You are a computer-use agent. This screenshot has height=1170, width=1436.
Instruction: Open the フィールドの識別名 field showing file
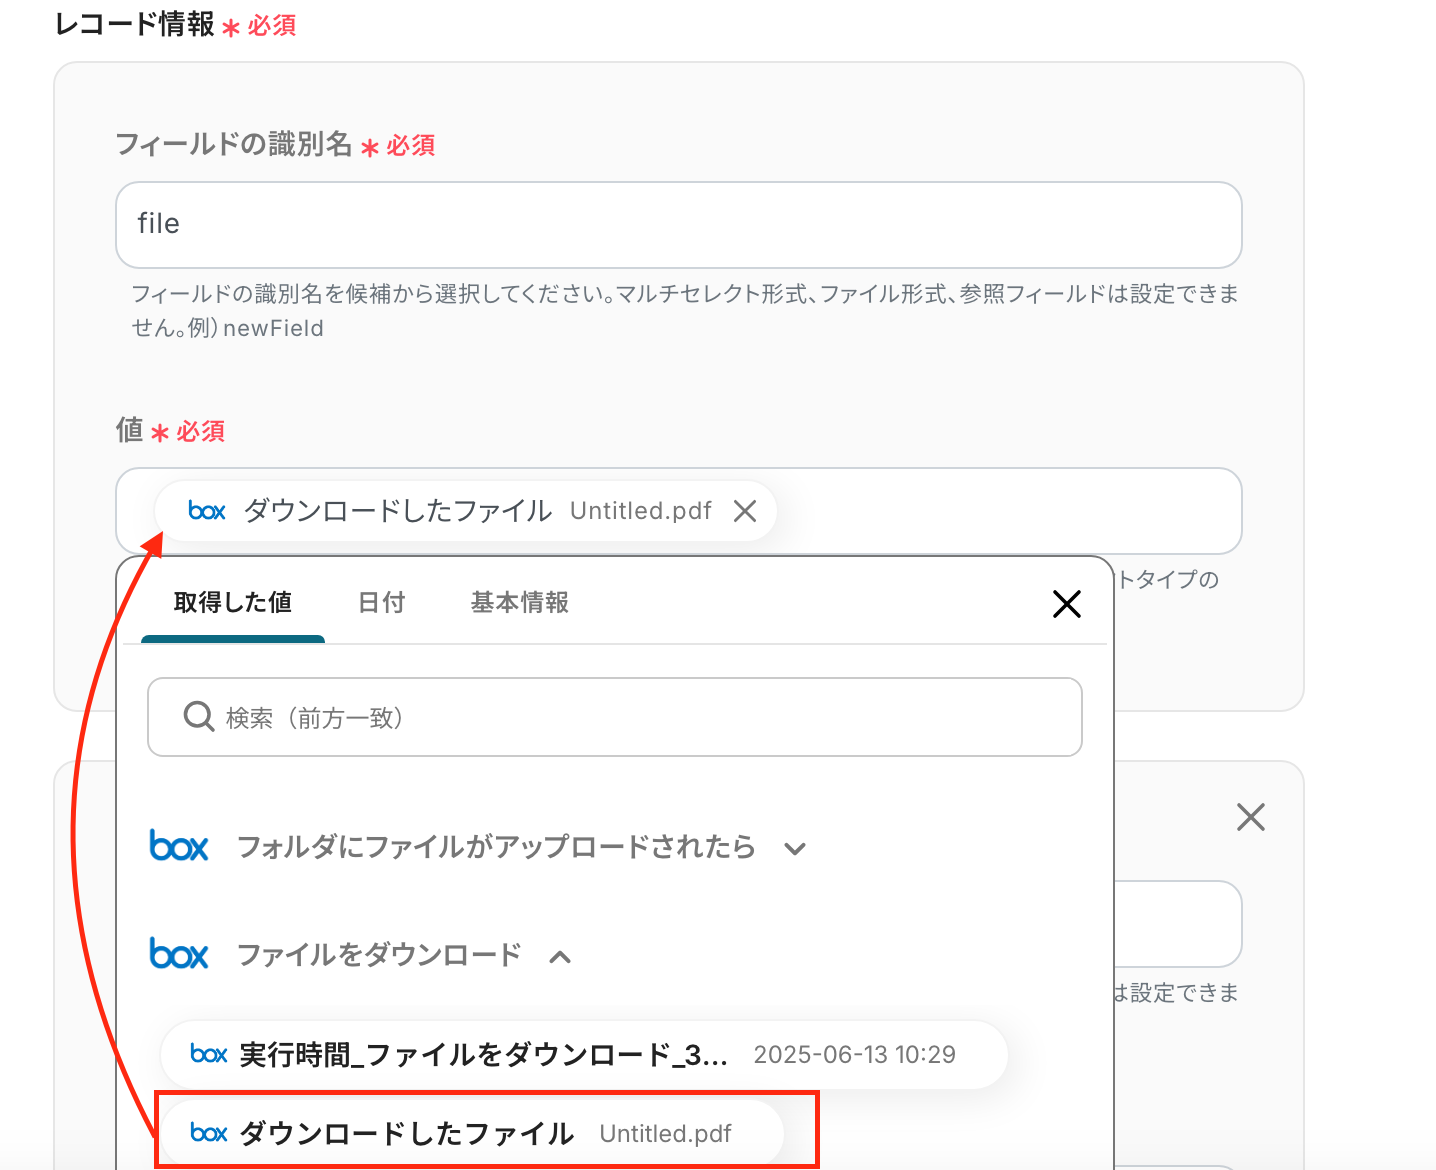678,225
